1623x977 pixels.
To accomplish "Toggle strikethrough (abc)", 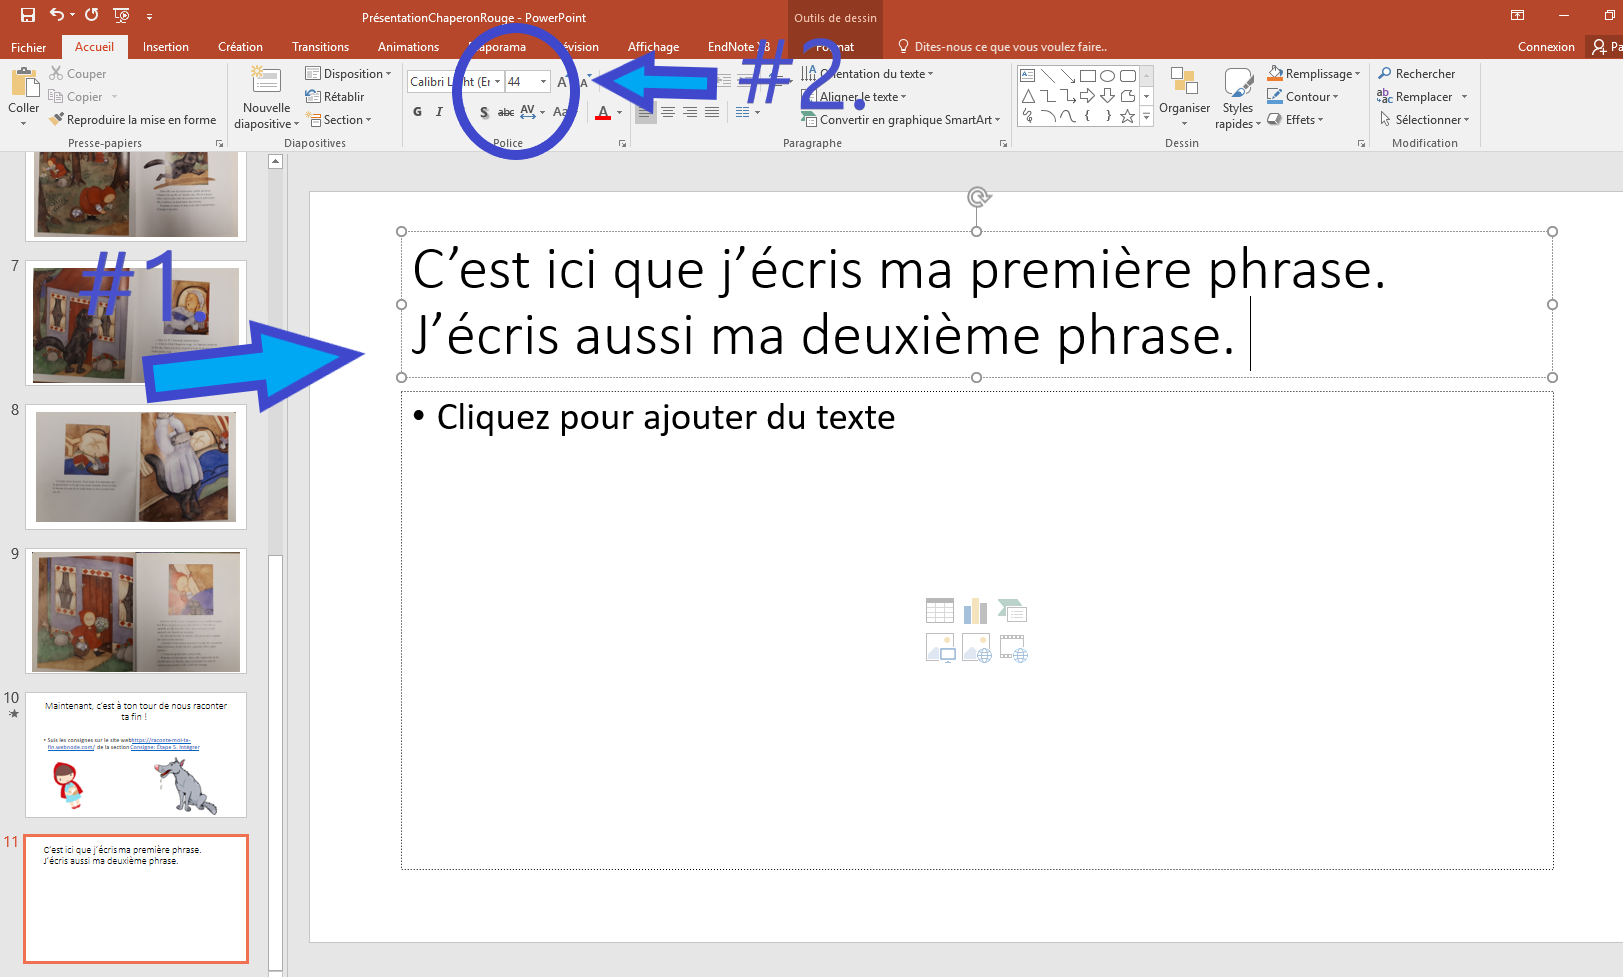I will 506,112.
